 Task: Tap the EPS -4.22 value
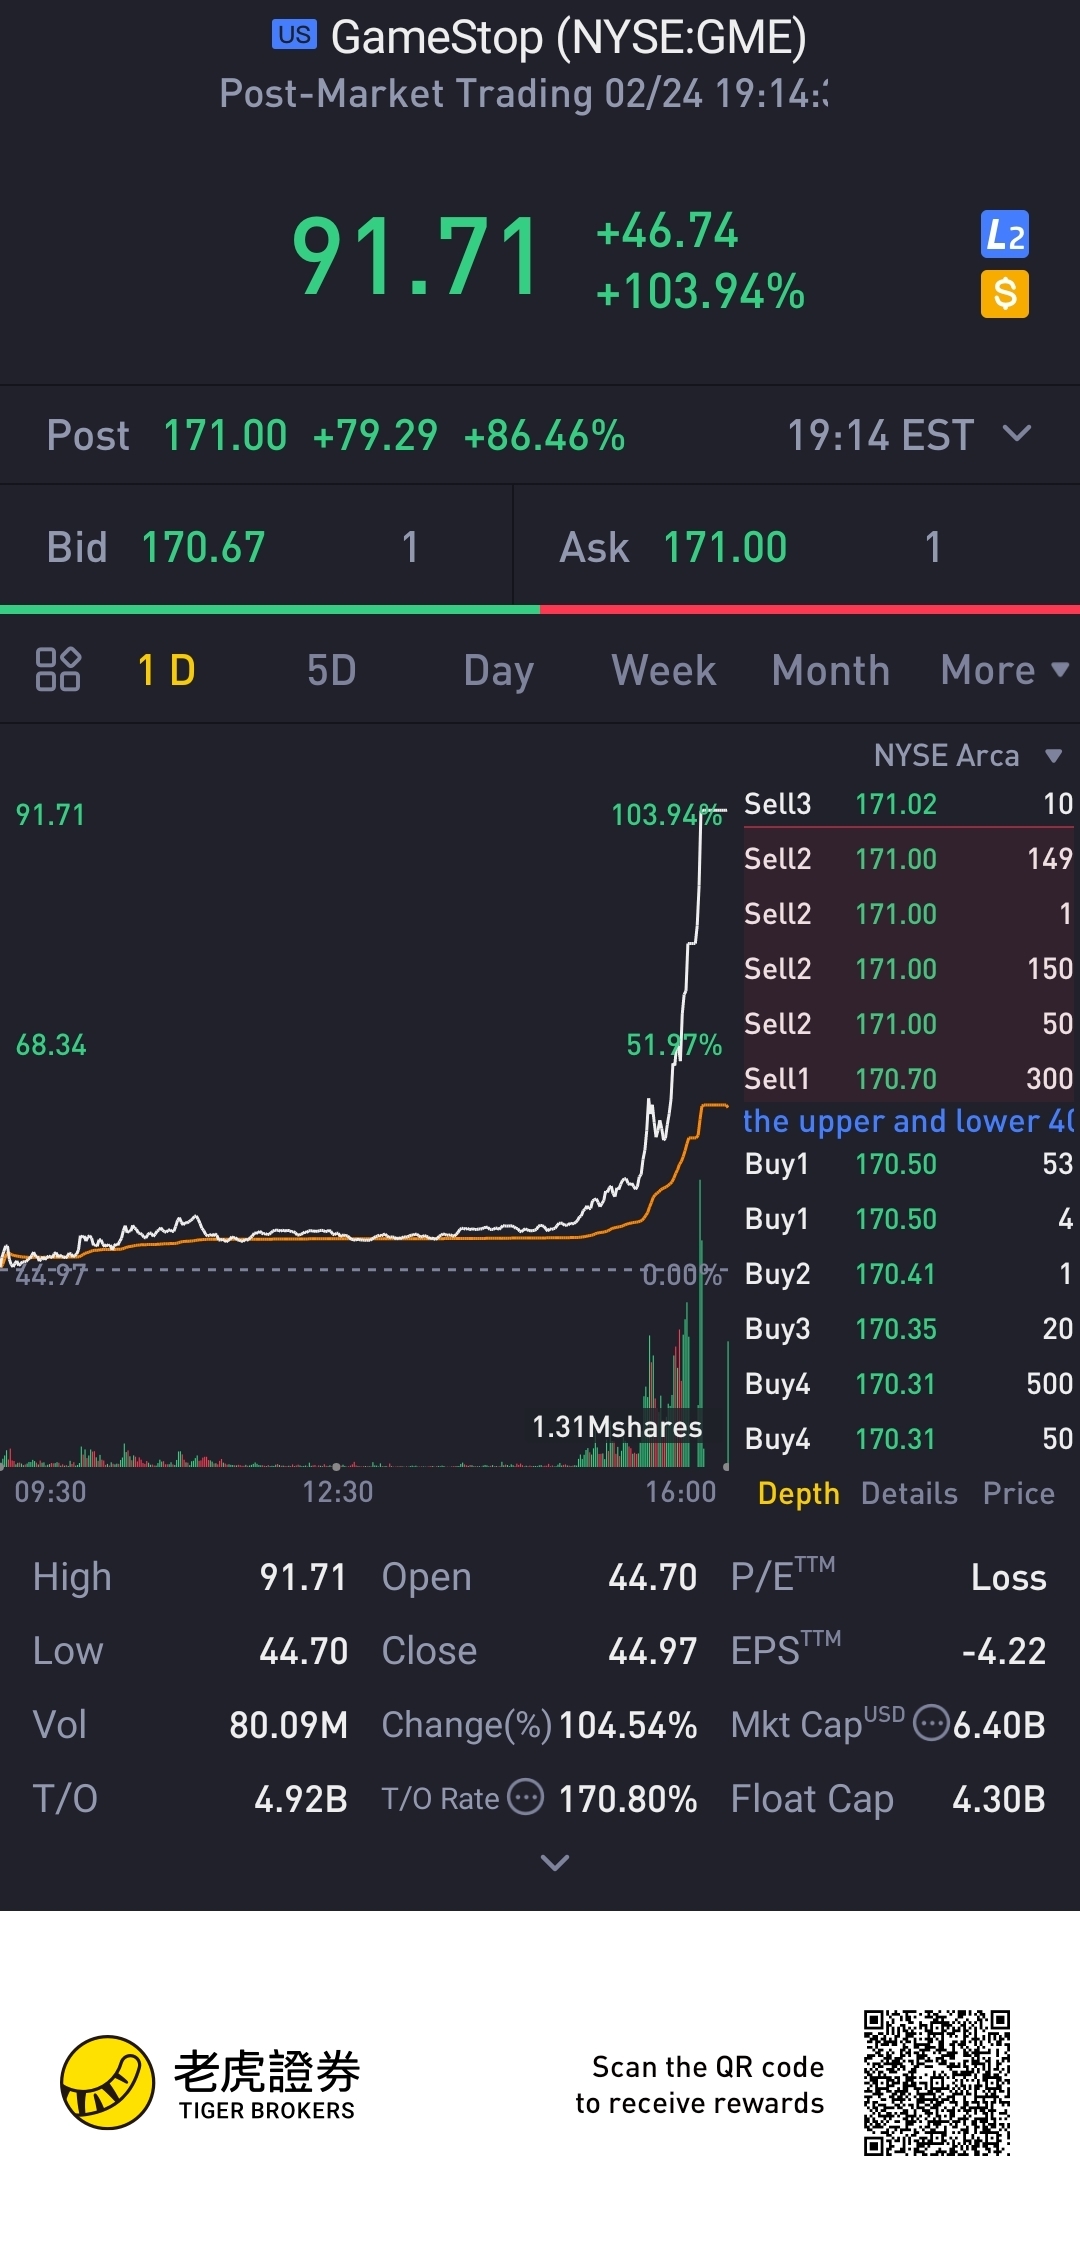(x=1004, y=1651)
